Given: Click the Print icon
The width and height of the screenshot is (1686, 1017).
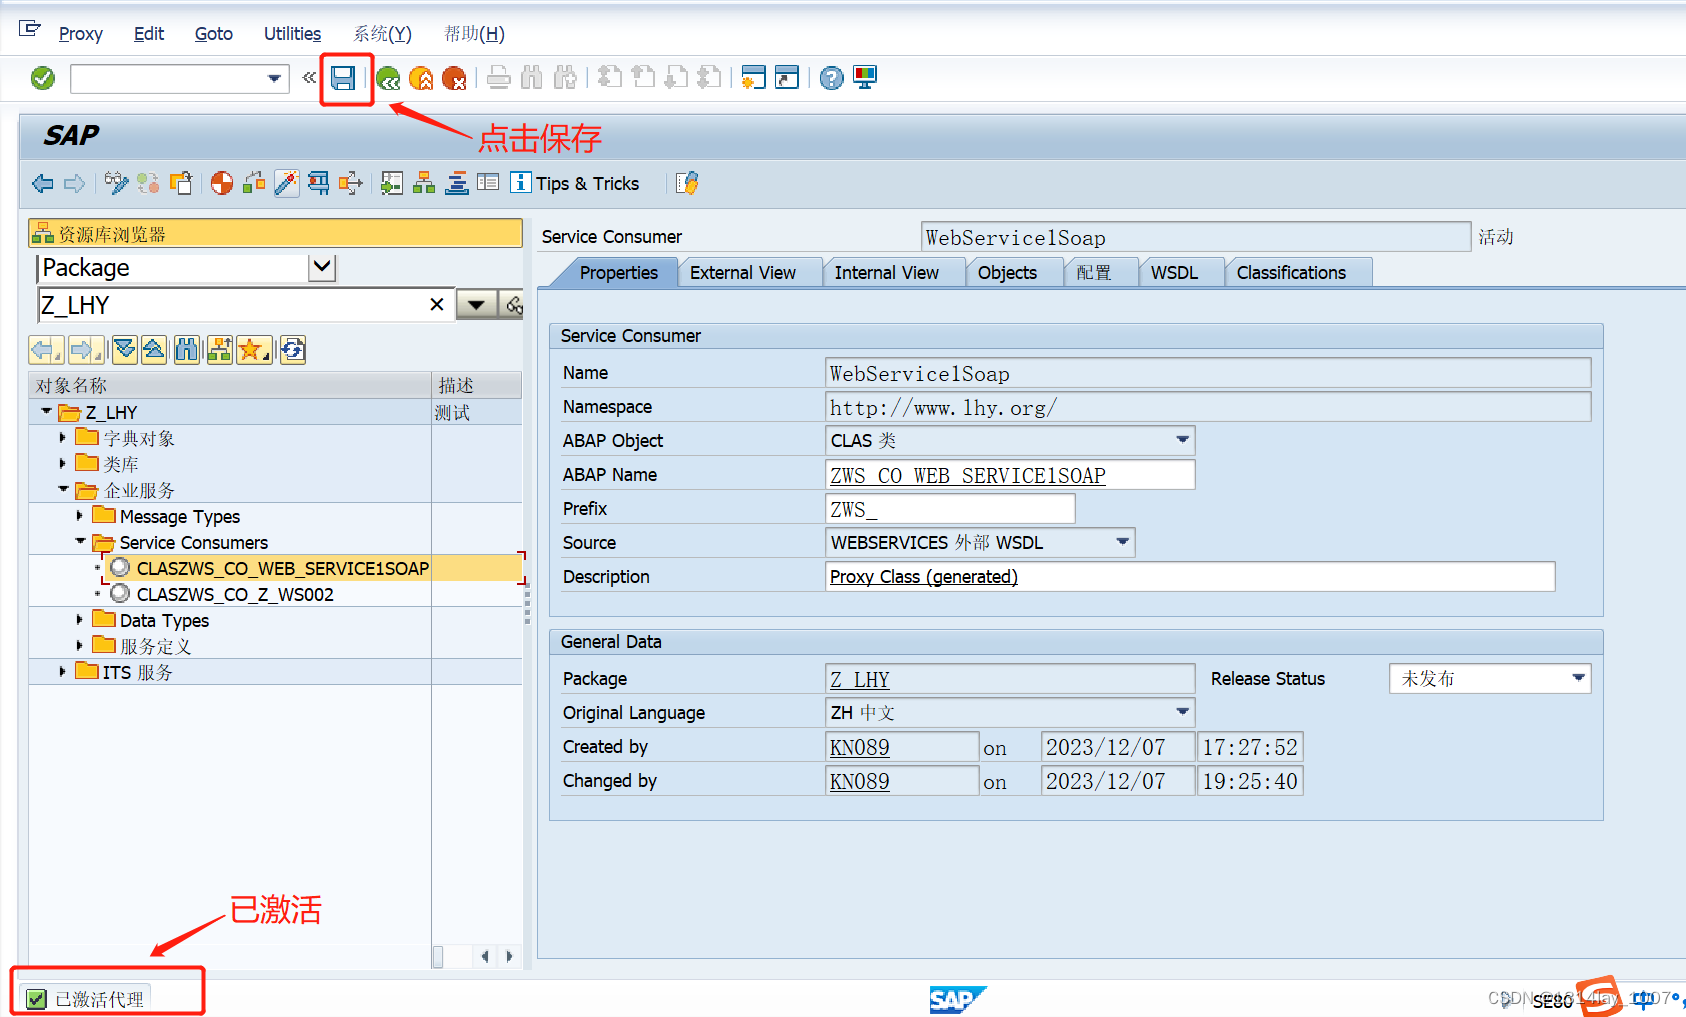Looking at the screenshot, I should pos(499,78).
